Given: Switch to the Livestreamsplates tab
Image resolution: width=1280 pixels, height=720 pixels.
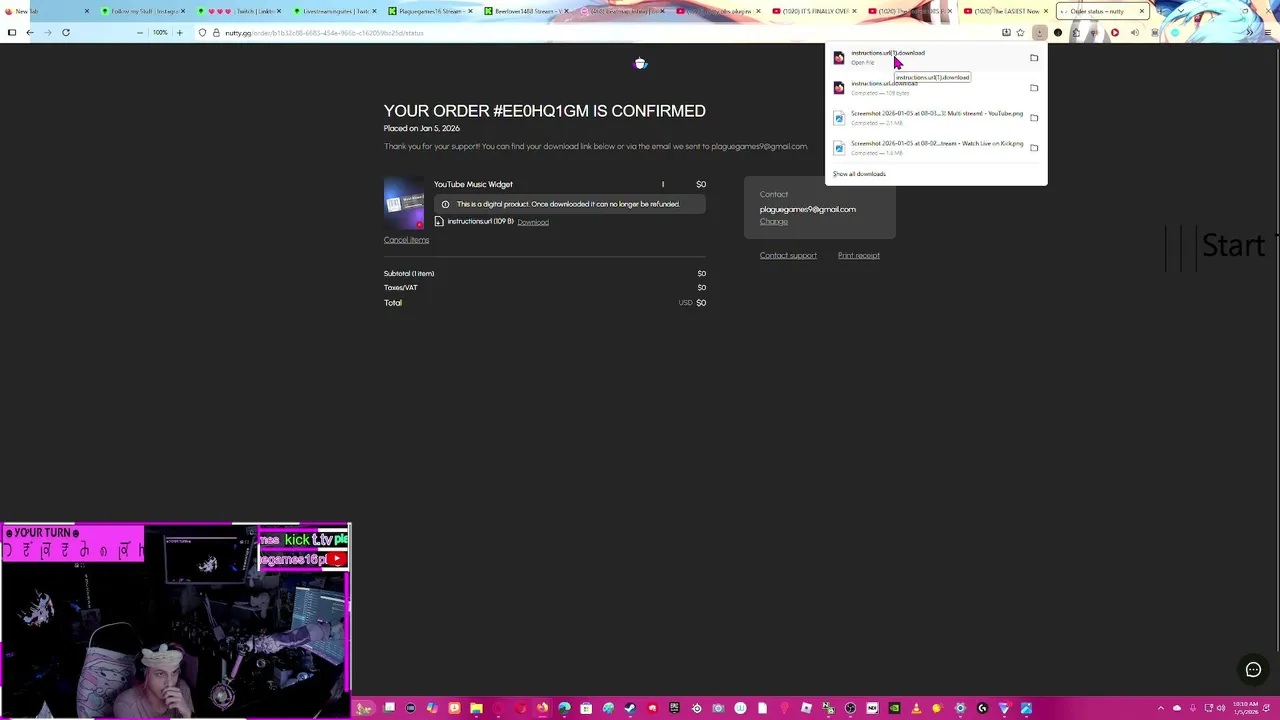Looking at the screenshot, I should pos(334,11).
